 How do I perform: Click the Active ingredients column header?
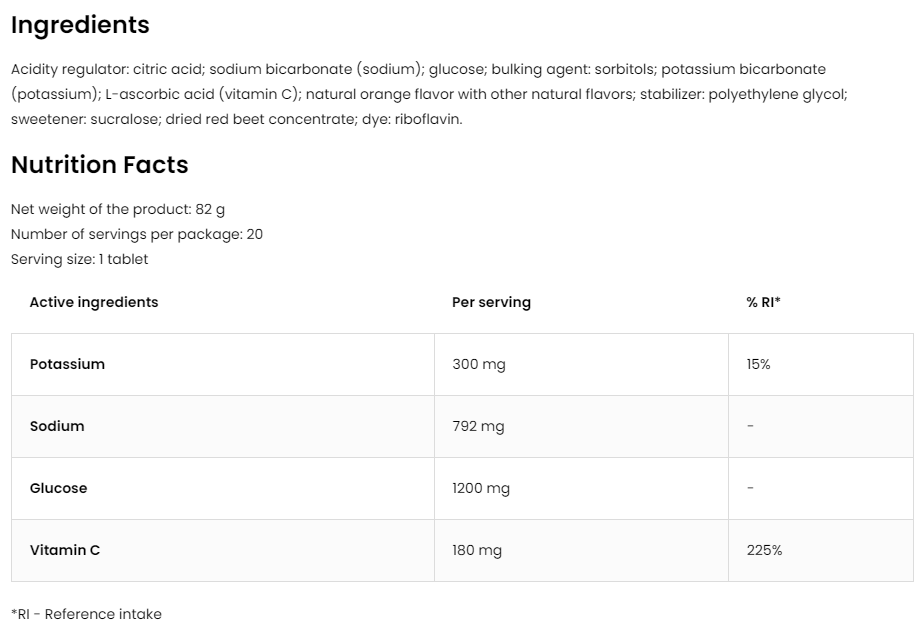[94, 302]
